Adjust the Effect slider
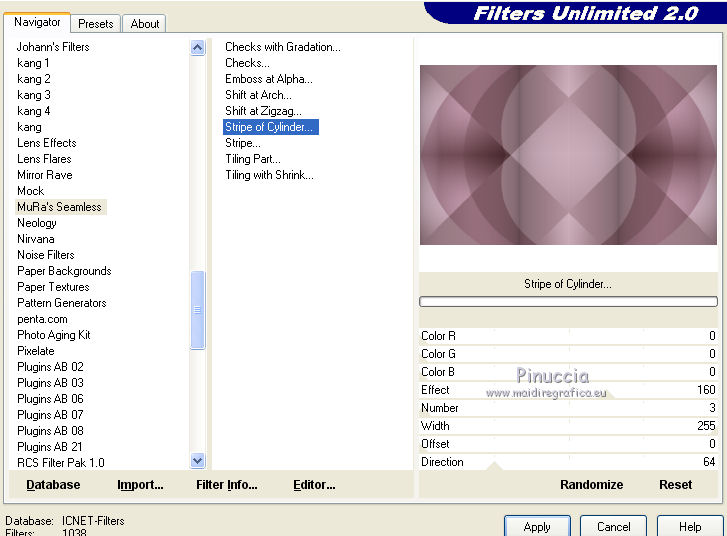This screenshot has width=727, height=536. [x=568, y=390]
